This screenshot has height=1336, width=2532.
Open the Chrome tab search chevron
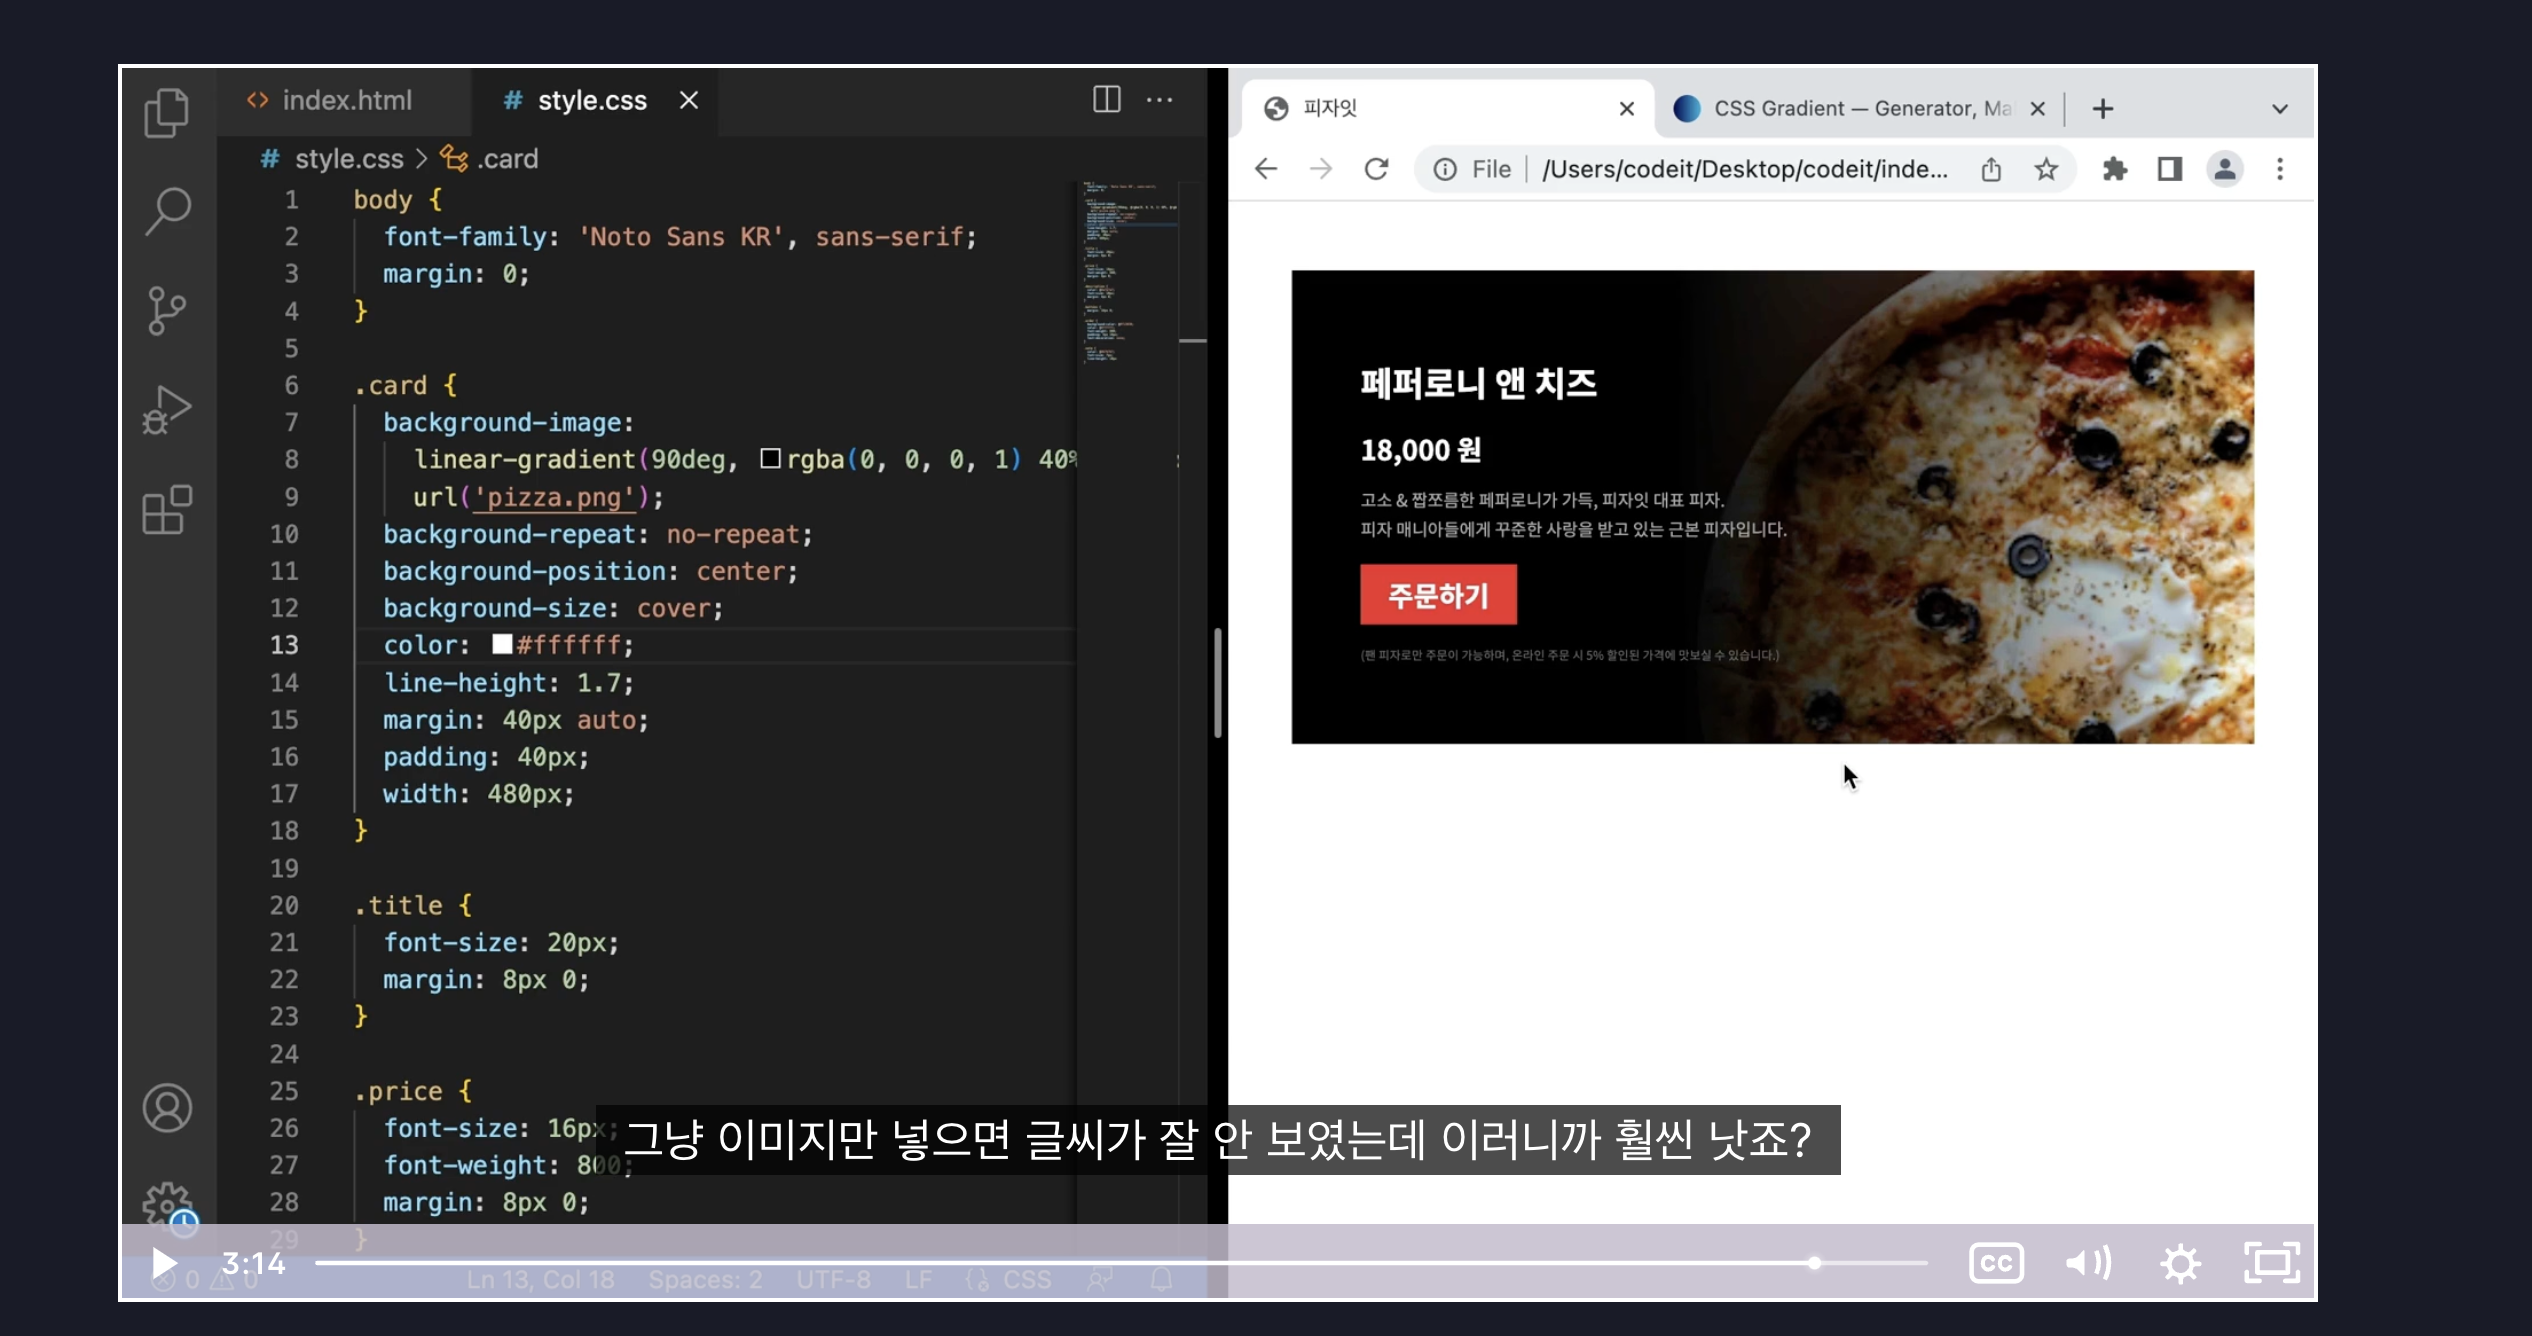pos(2280,109)
